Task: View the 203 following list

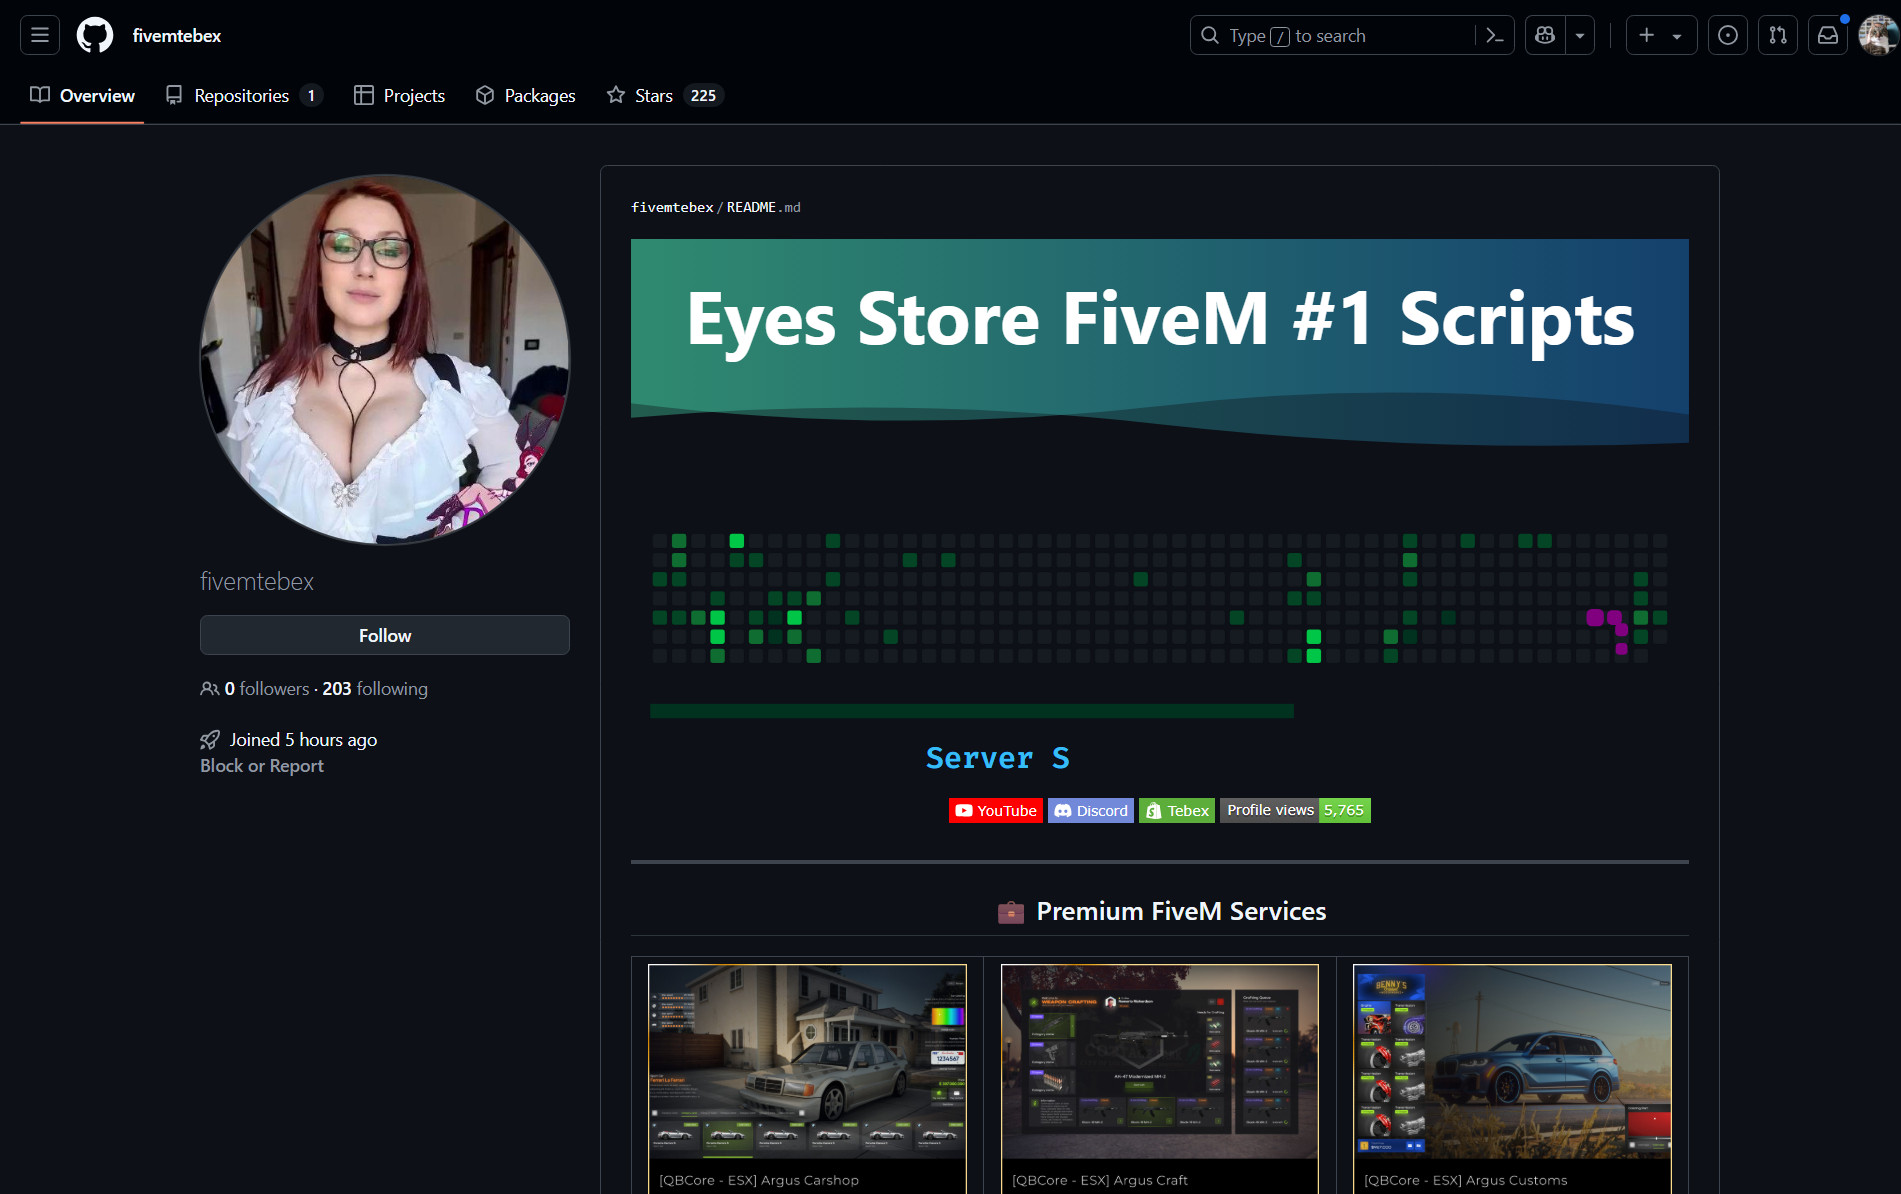Action: 375,688
